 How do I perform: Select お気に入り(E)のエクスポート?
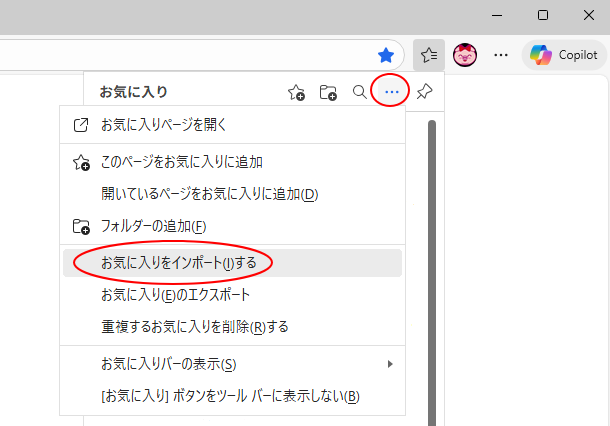(x=232, y=295)
